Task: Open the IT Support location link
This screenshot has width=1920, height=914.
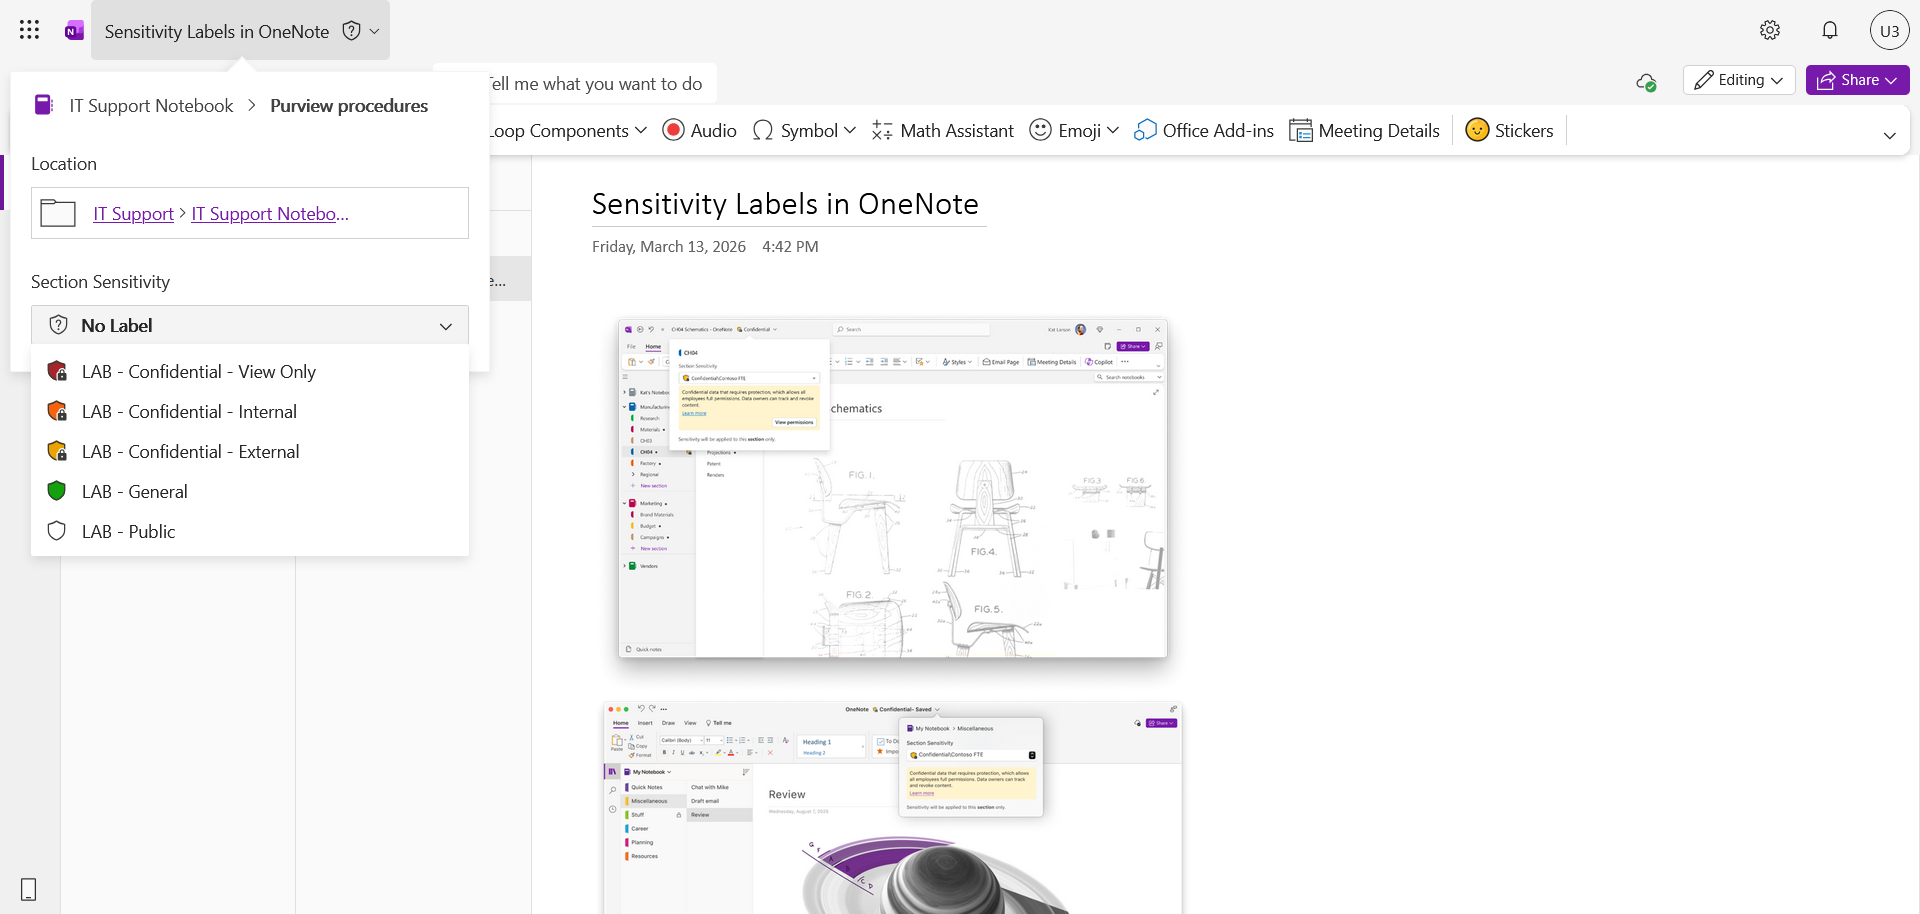Action: tap(133, 213)
